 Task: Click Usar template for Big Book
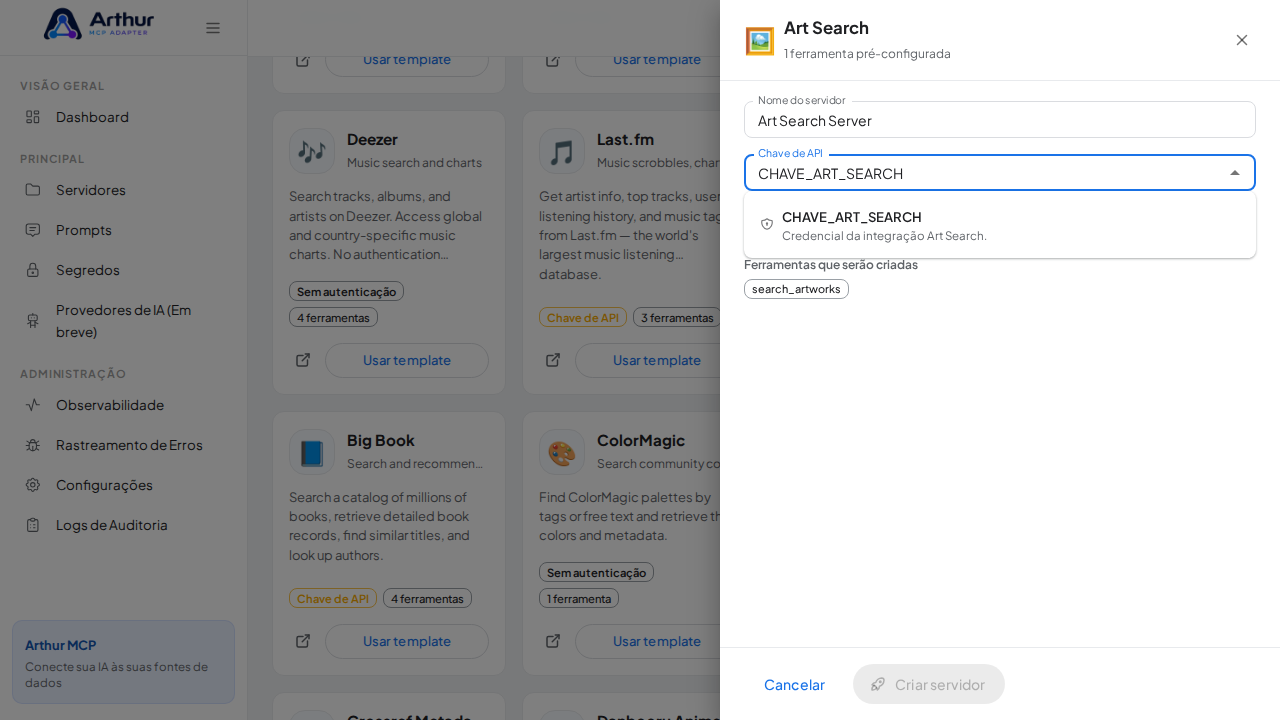(407, 641)
